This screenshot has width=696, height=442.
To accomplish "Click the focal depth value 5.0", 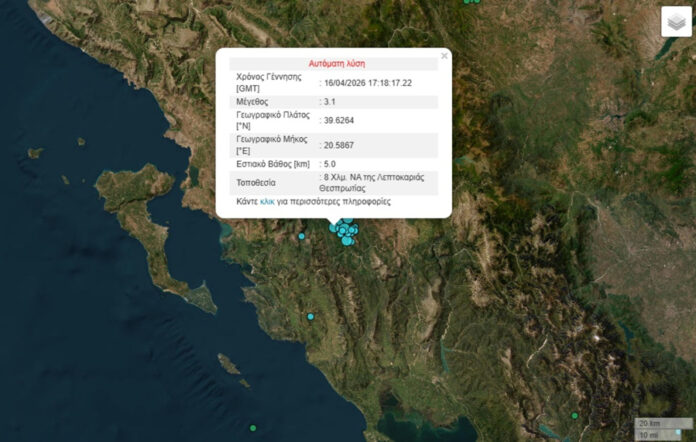I will coord(330,163).
